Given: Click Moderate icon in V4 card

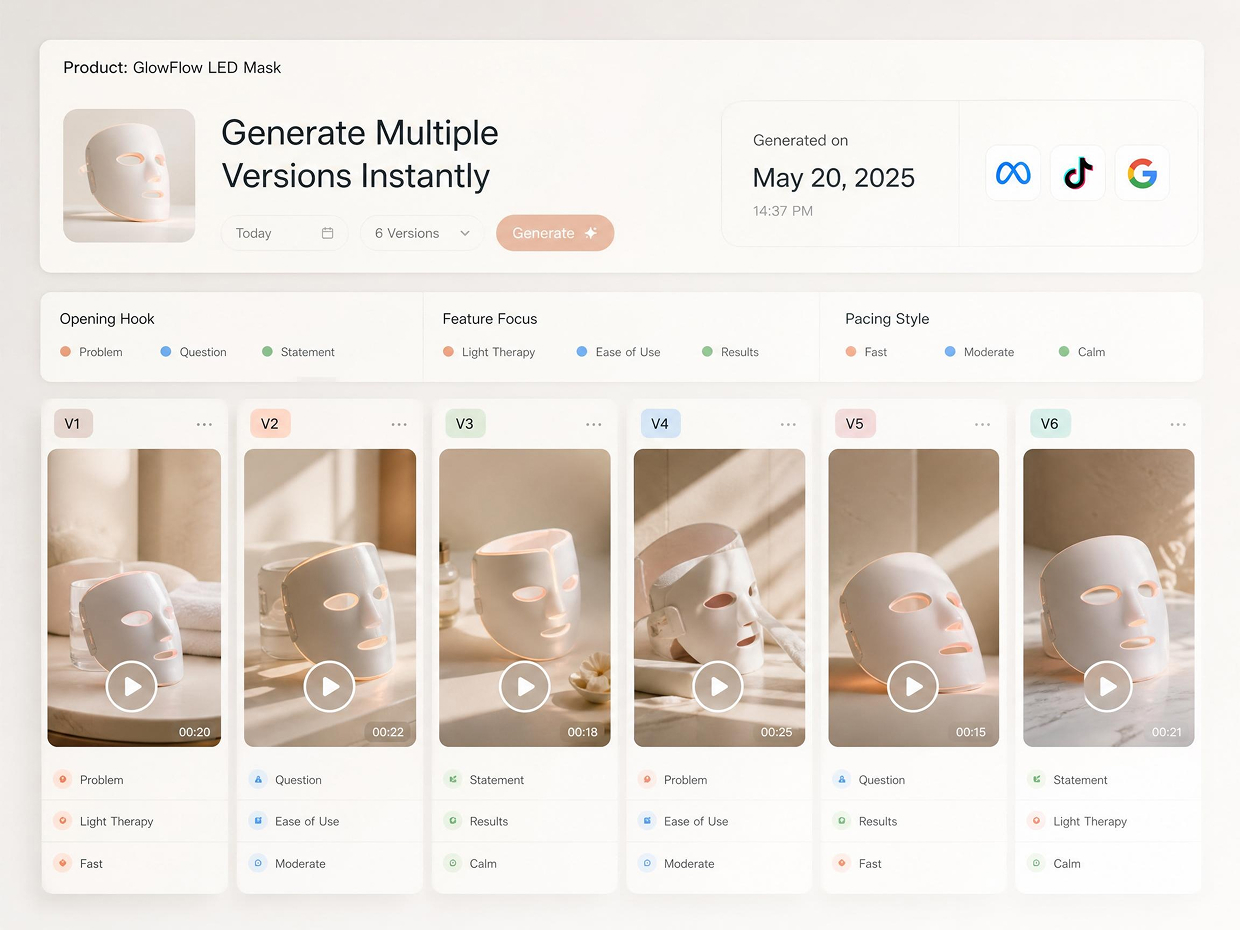Looking at the screenshot, I should pyautogui.click(x=647, y=863).
